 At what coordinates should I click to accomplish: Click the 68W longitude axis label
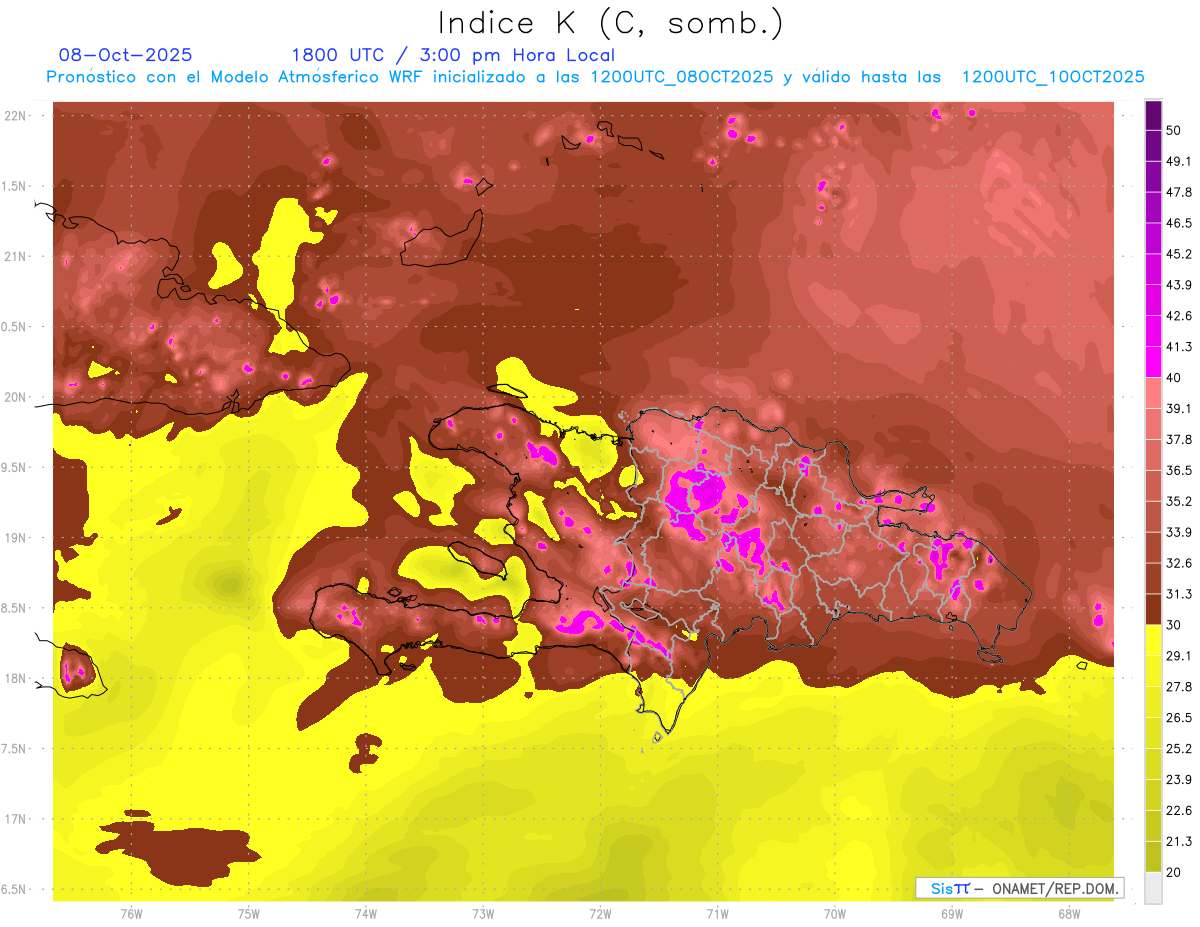click(1068, 914)
